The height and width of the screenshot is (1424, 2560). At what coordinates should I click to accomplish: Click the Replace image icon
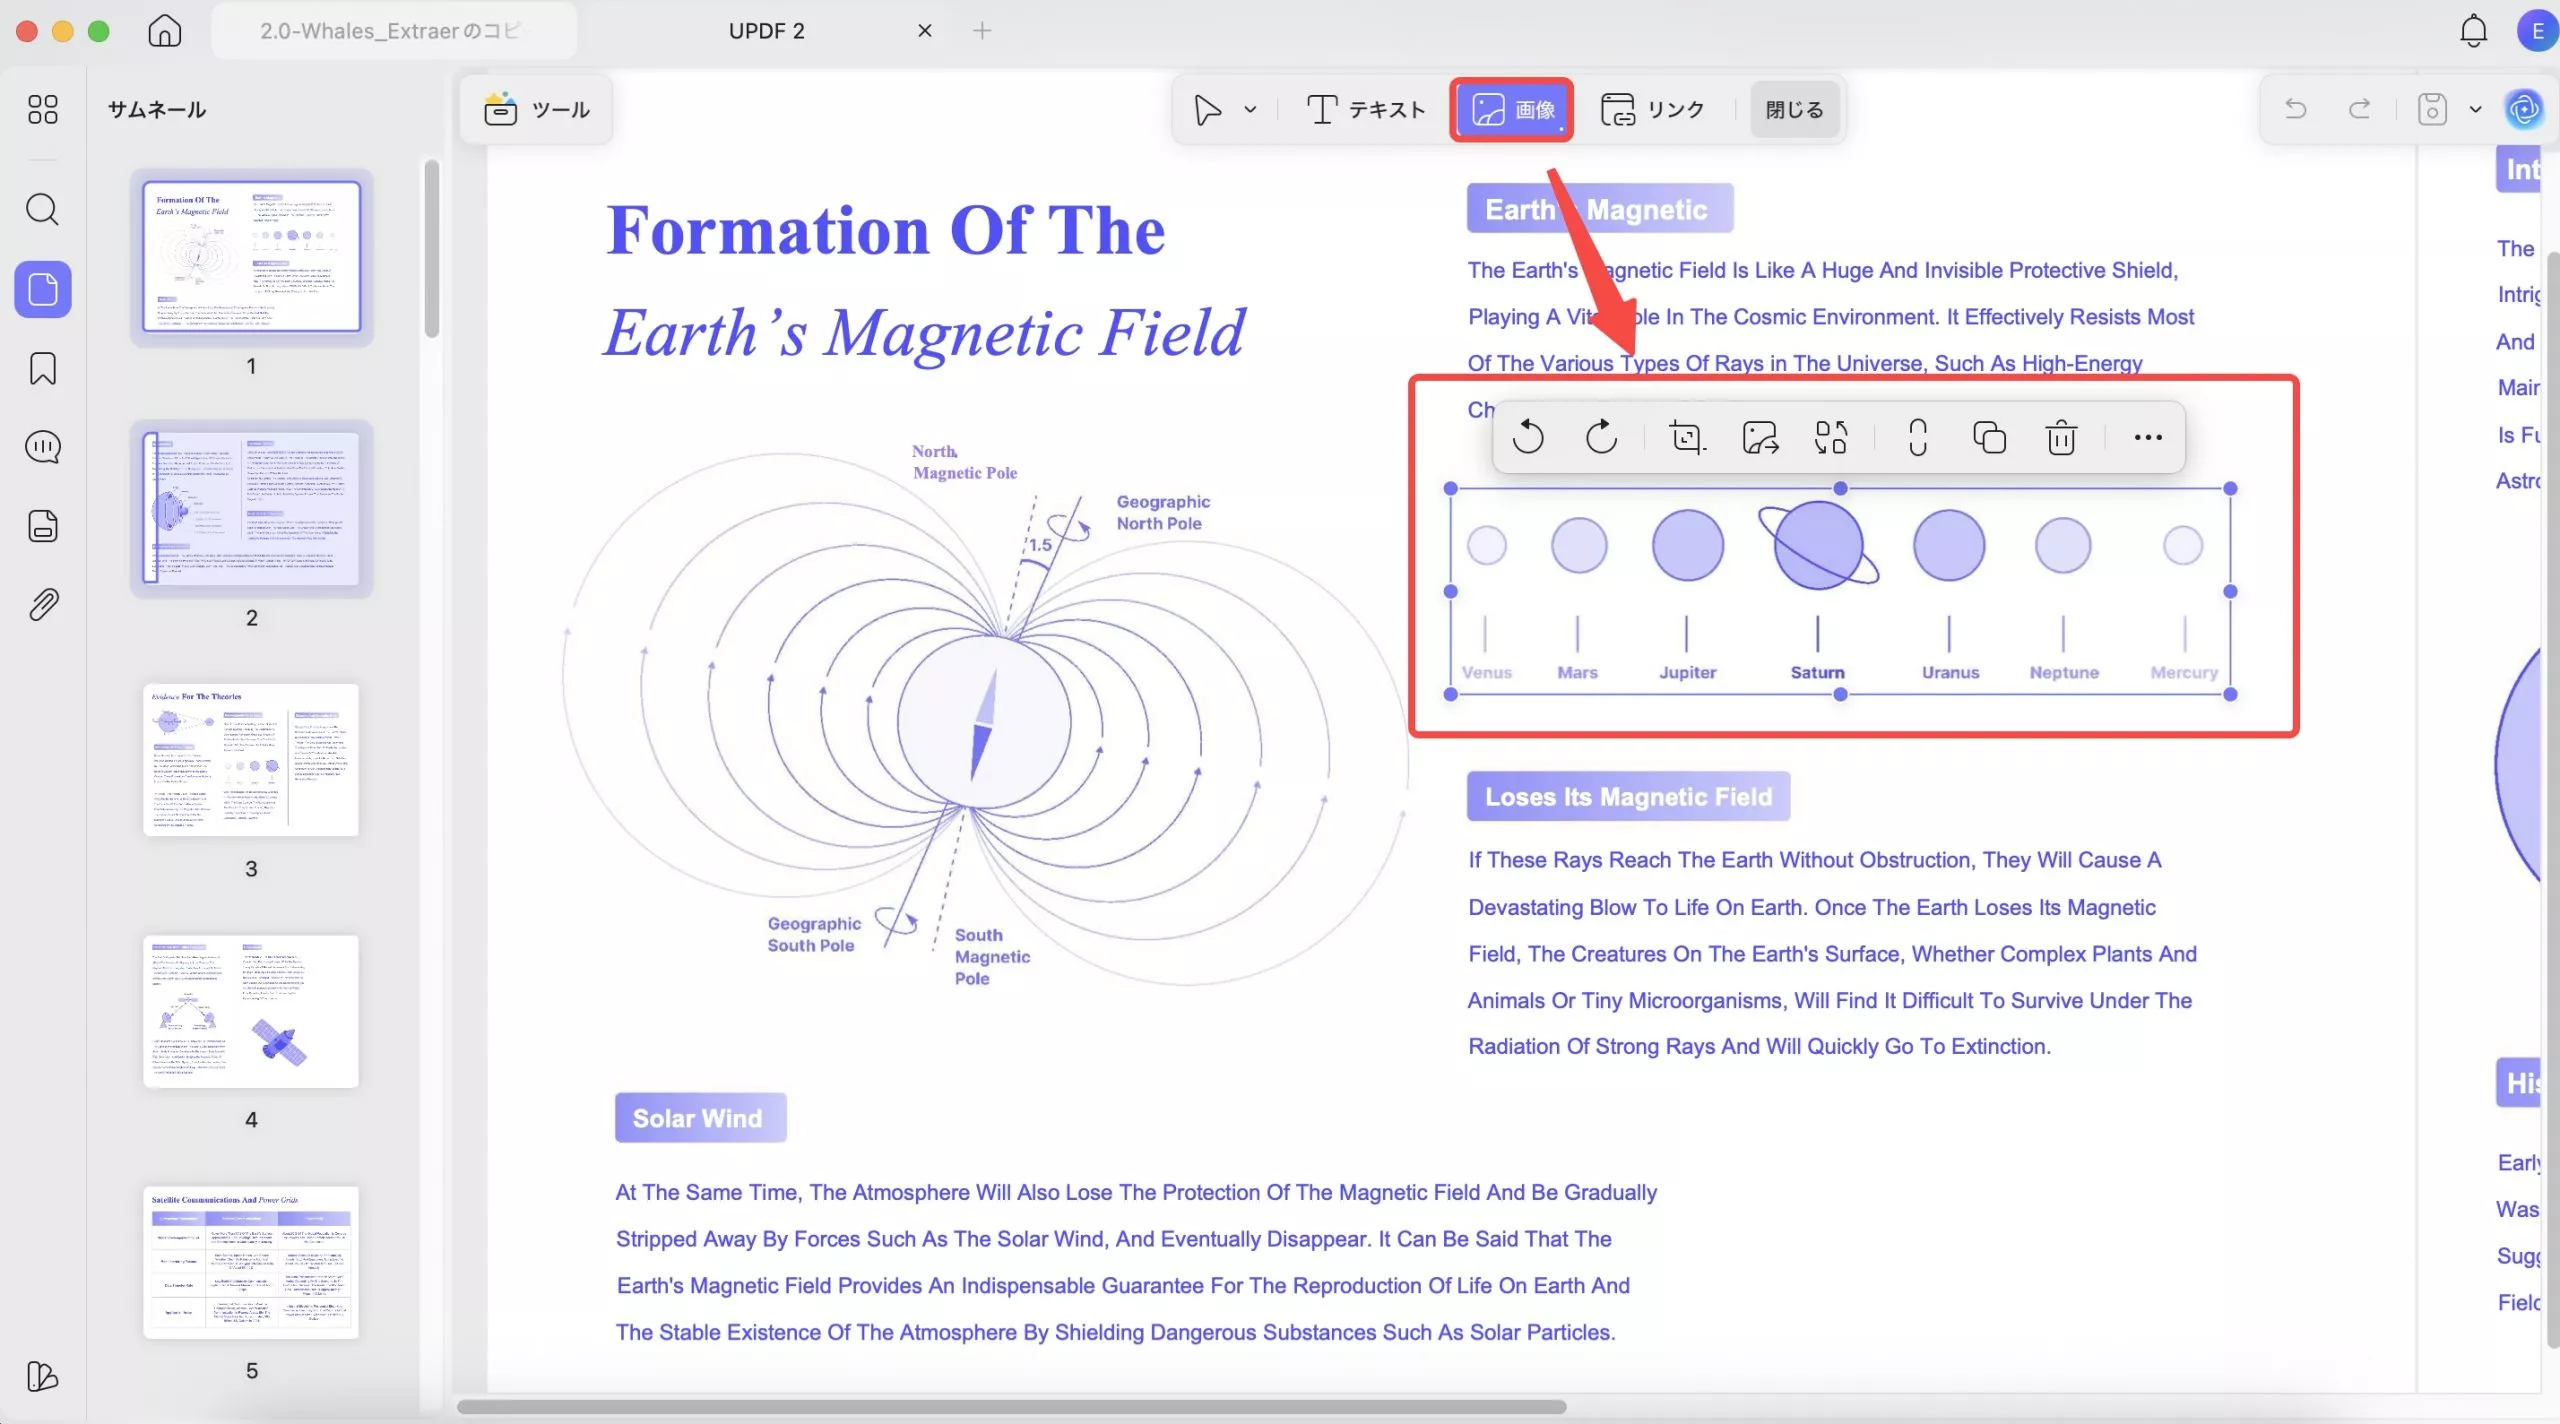tap(1831, 437)
